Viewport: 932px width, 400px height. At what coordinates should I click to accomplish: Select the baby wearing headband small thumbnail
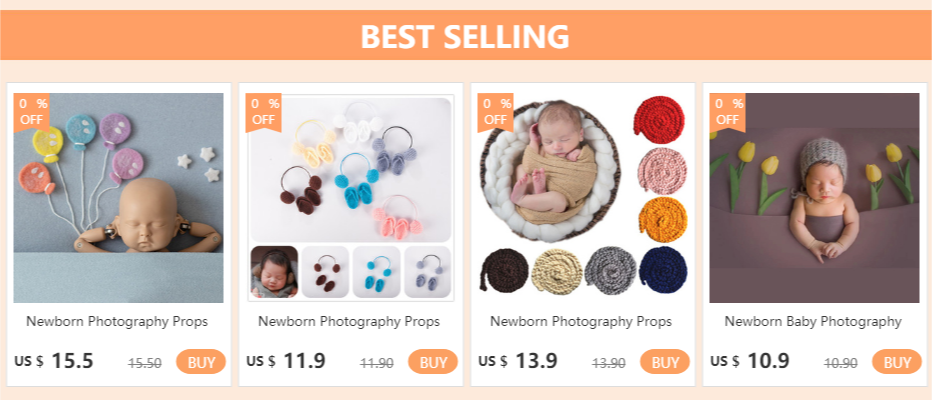pyautogui.click(x=273, y=272)
